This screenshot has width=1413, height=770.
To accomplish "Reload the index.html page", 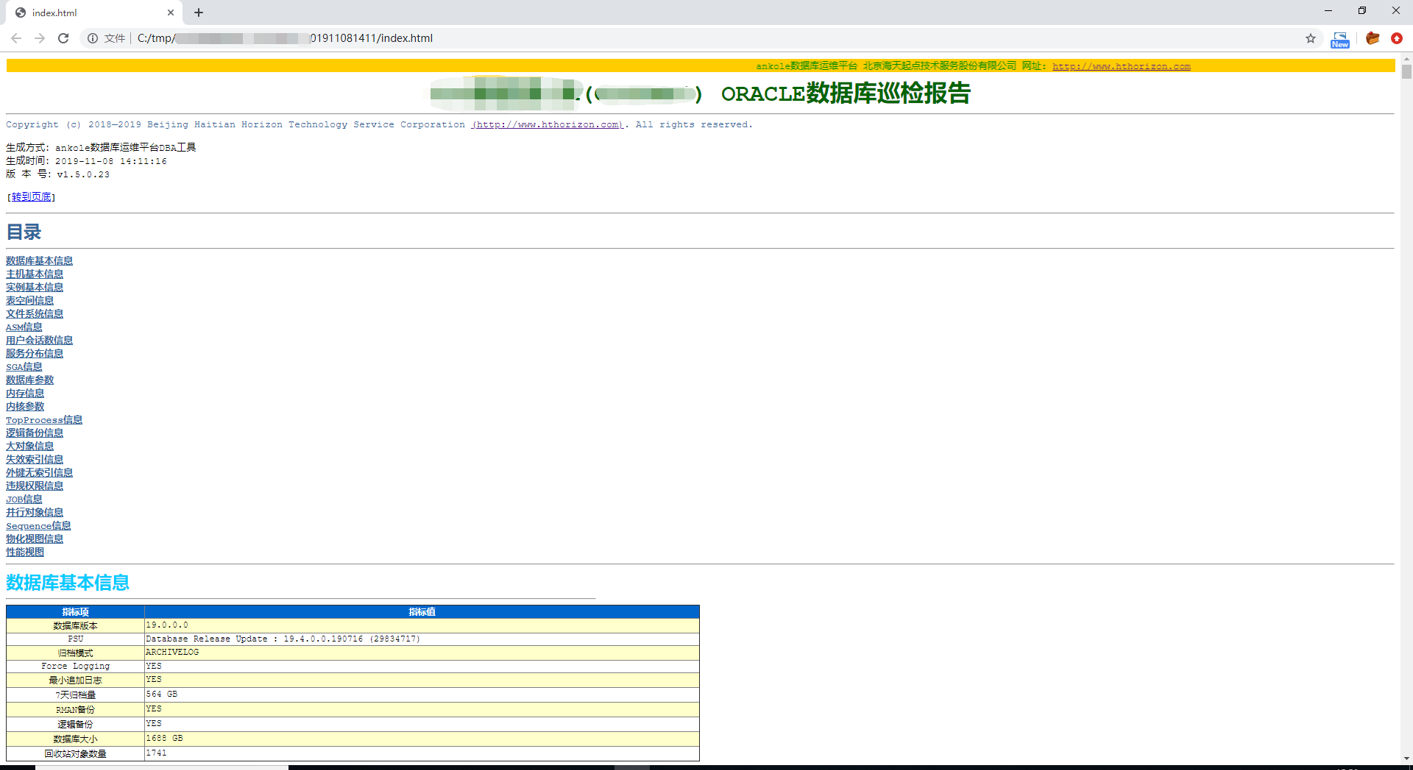I will (63, 38).
